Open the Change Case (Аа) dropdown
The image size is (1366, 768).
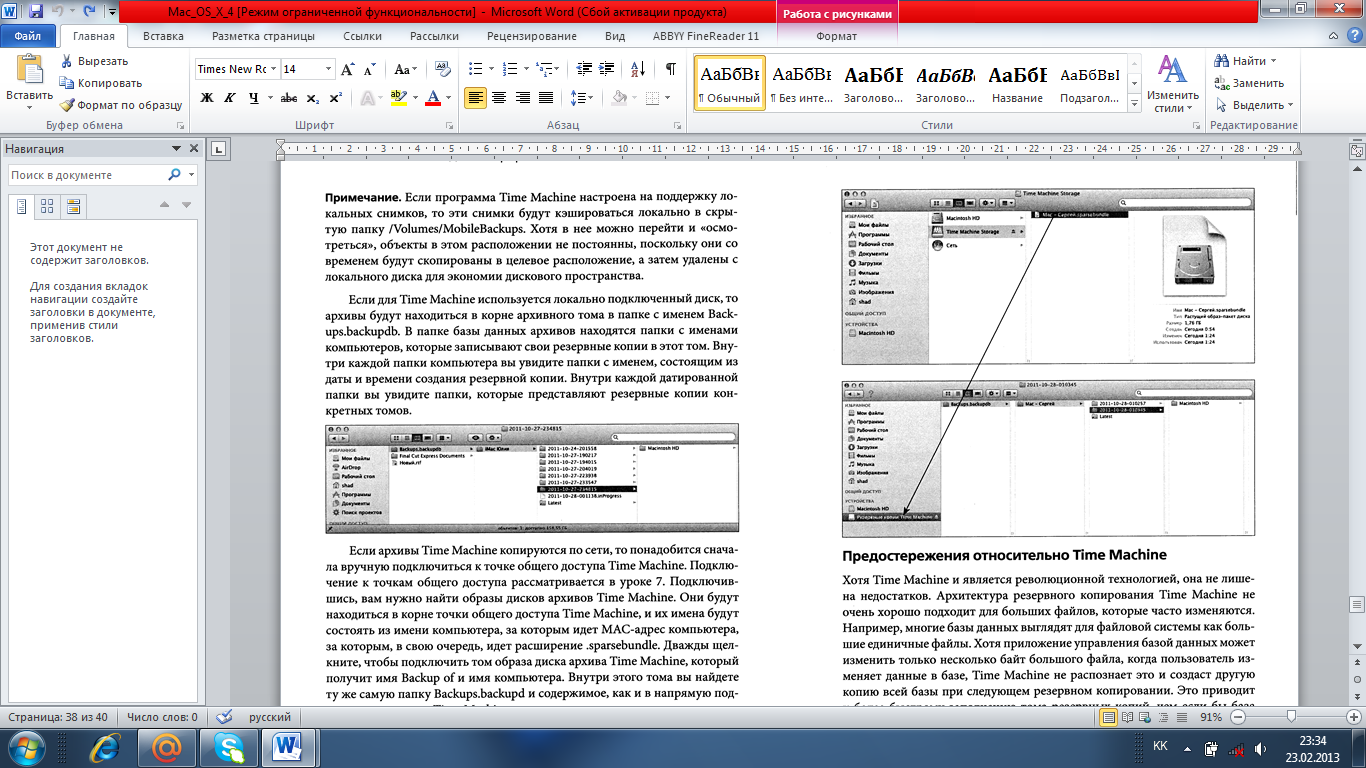coord(406,69)
